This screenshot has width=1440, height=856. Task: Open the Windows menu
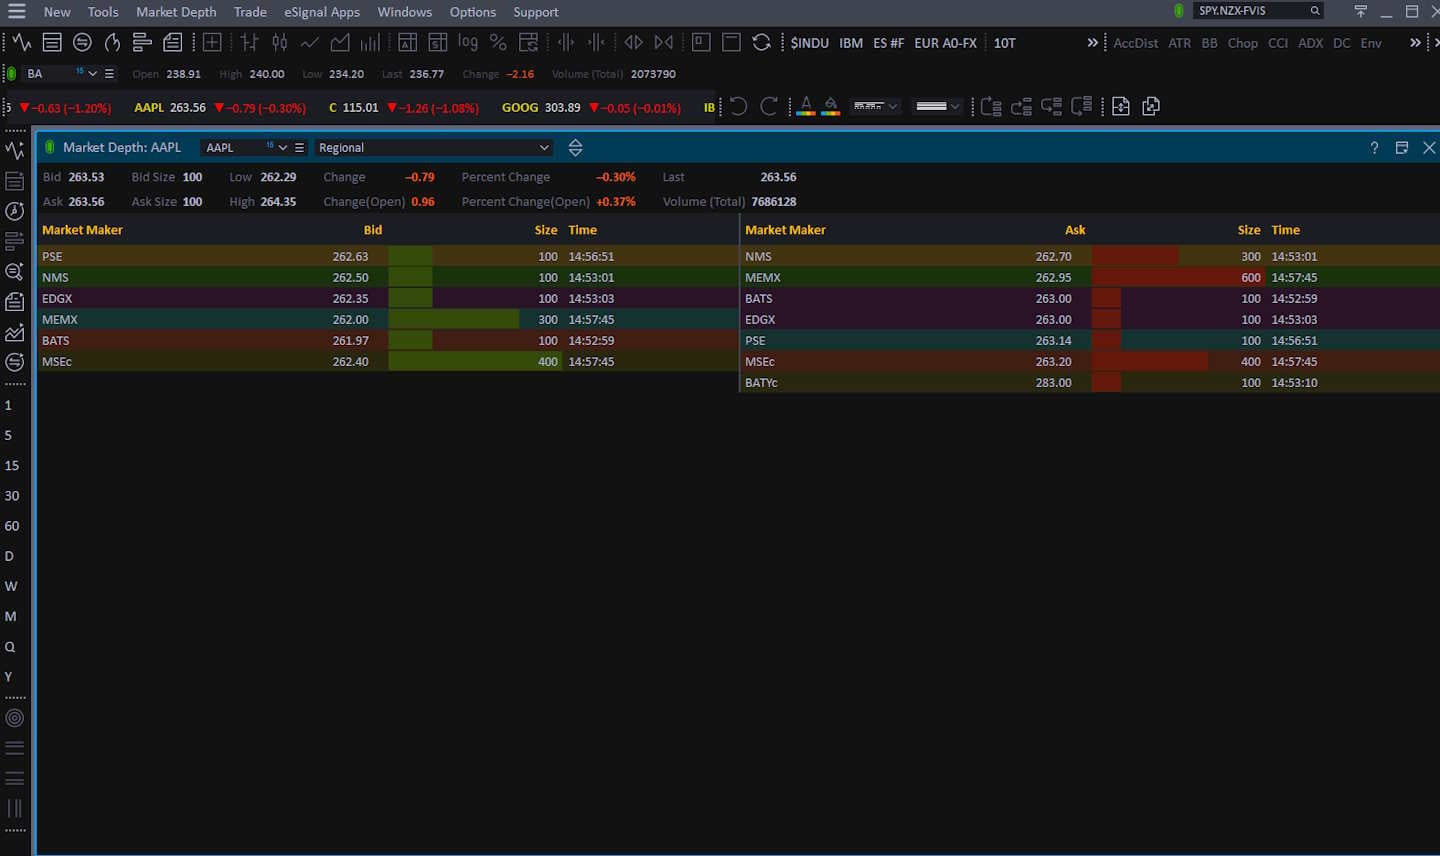coord(405,12)
